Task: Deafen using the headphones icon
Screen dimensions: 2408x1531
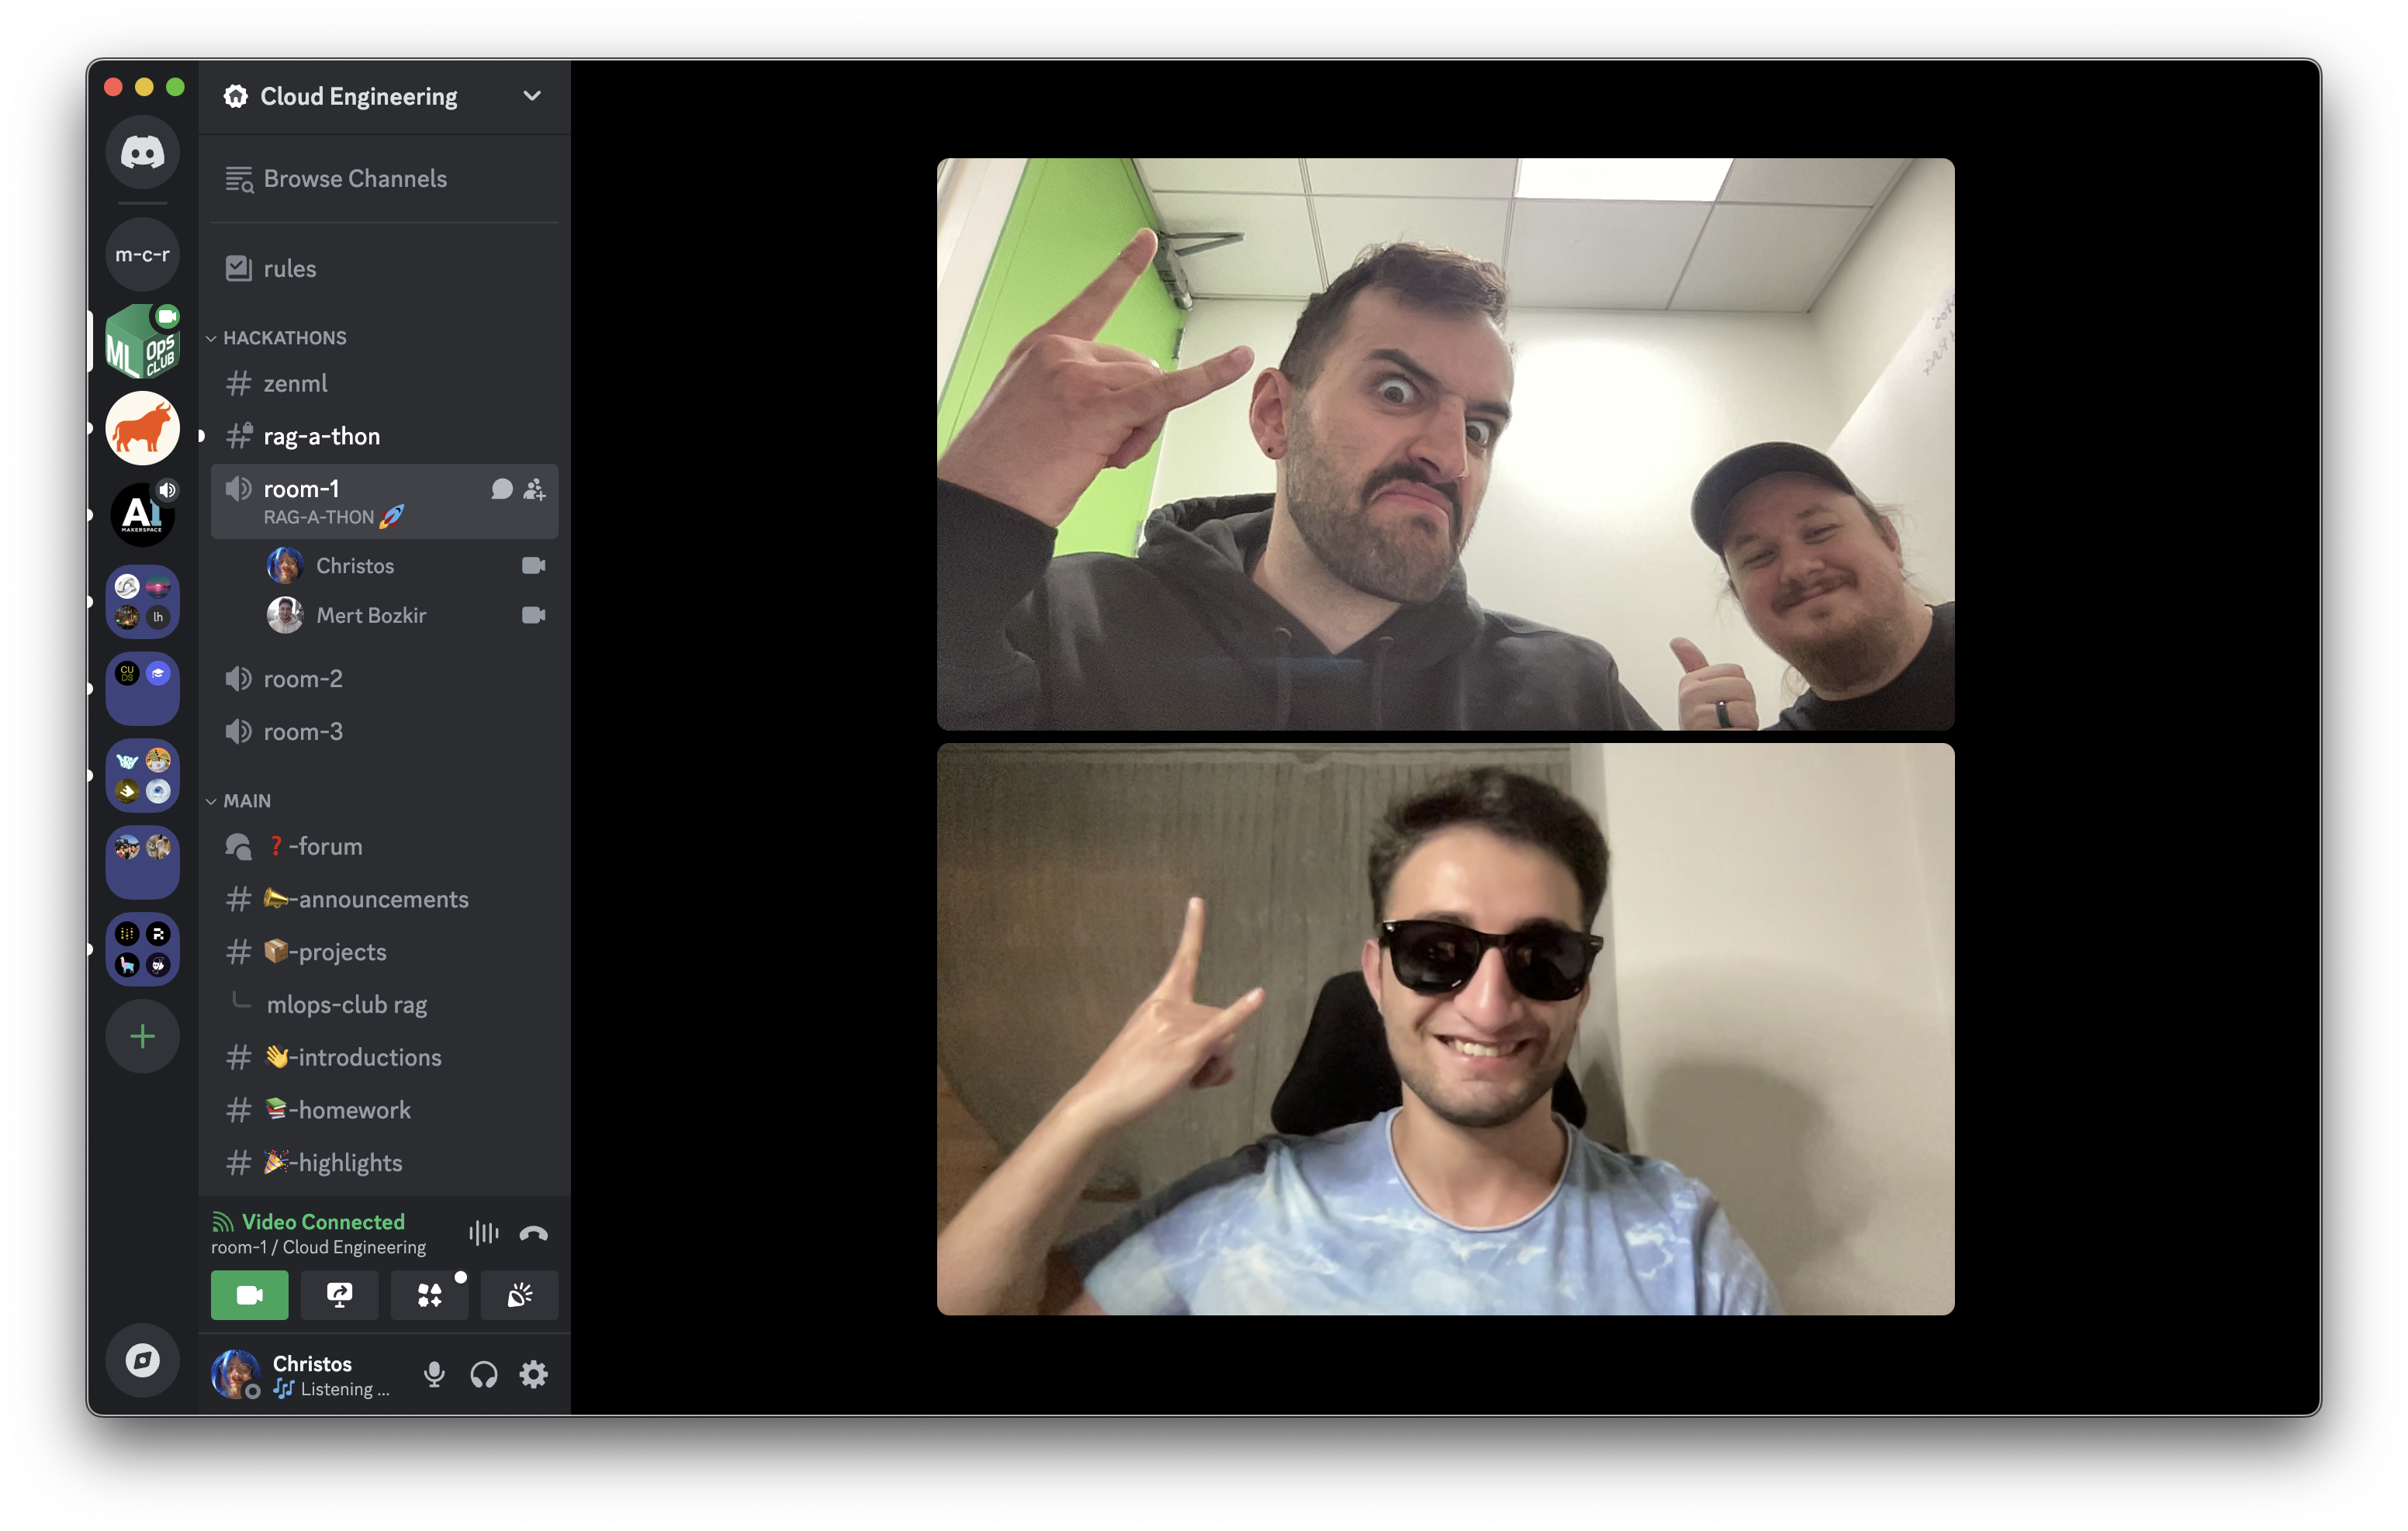Action: tap(484, 1374)
